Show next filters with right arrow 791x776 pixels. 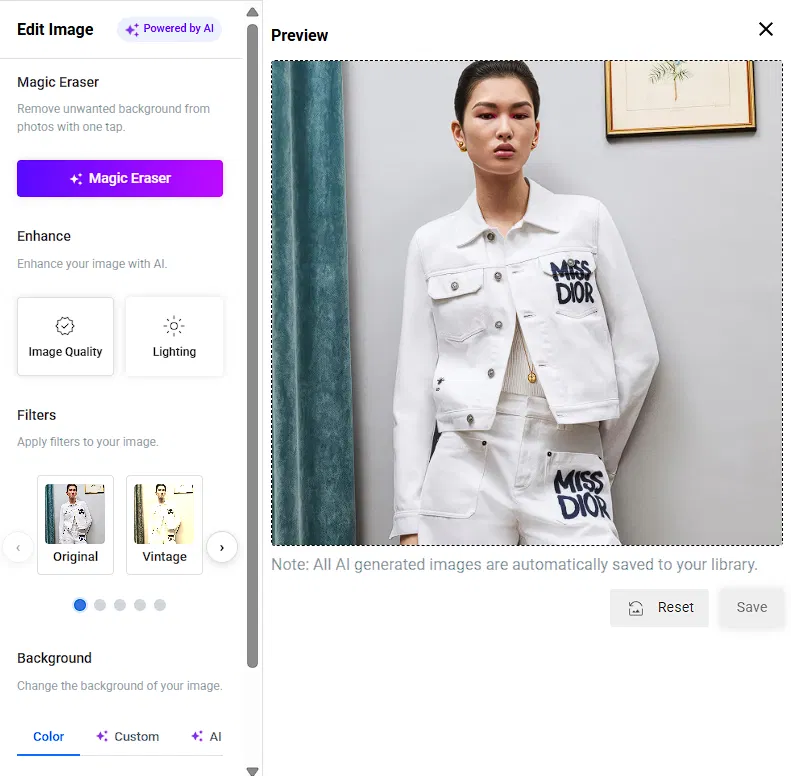click(x=221, y=547)
